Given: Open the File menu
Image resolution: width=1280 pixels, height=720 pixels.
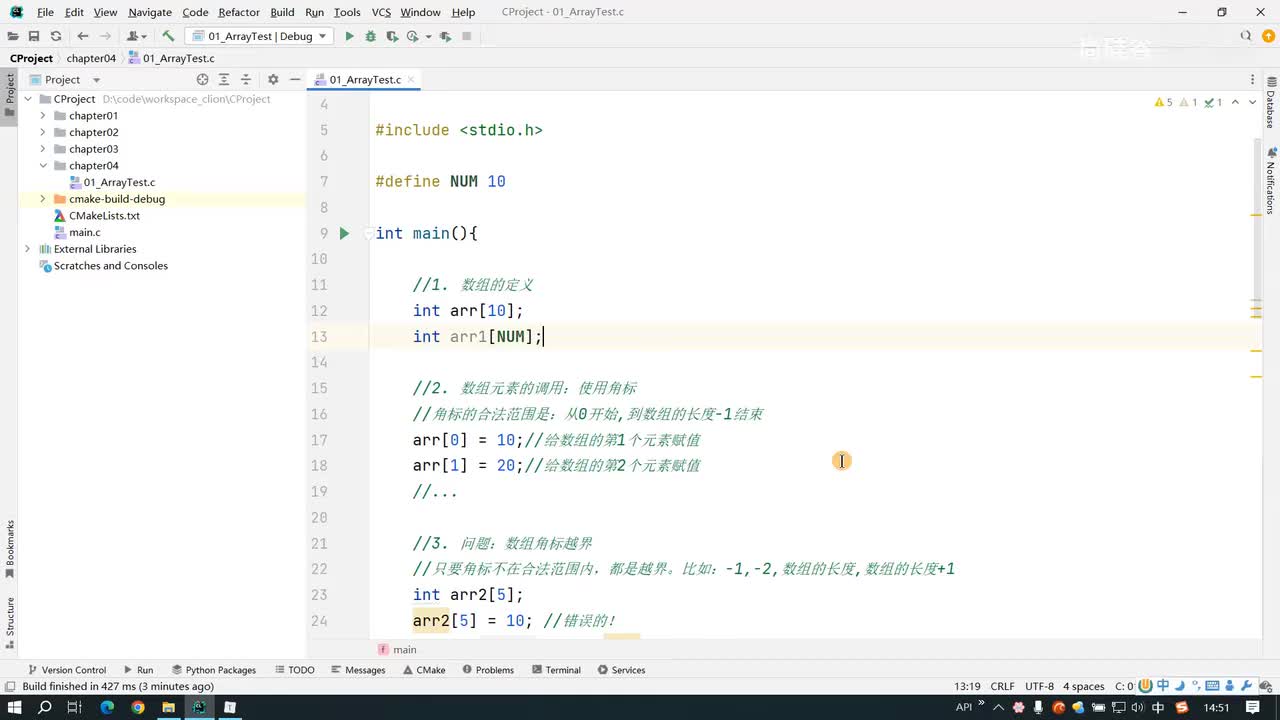Looking at the screenshot, I should click(x=45, y=12).
